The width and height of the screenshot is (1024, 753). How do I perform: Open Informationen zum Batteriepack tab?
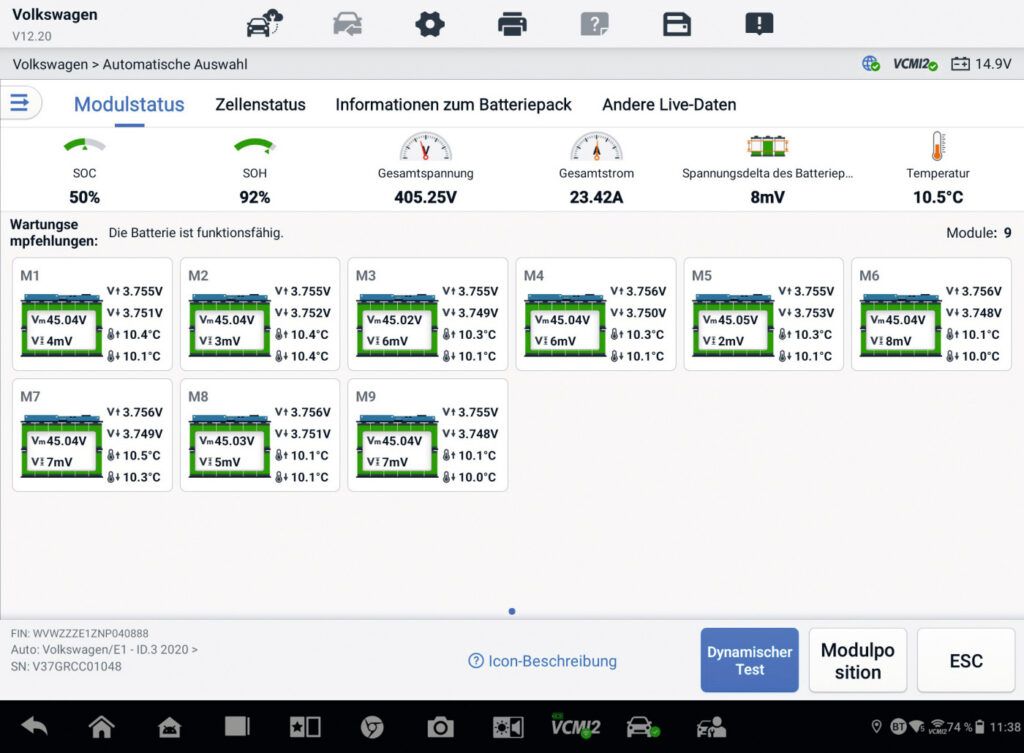click(453, 105)
